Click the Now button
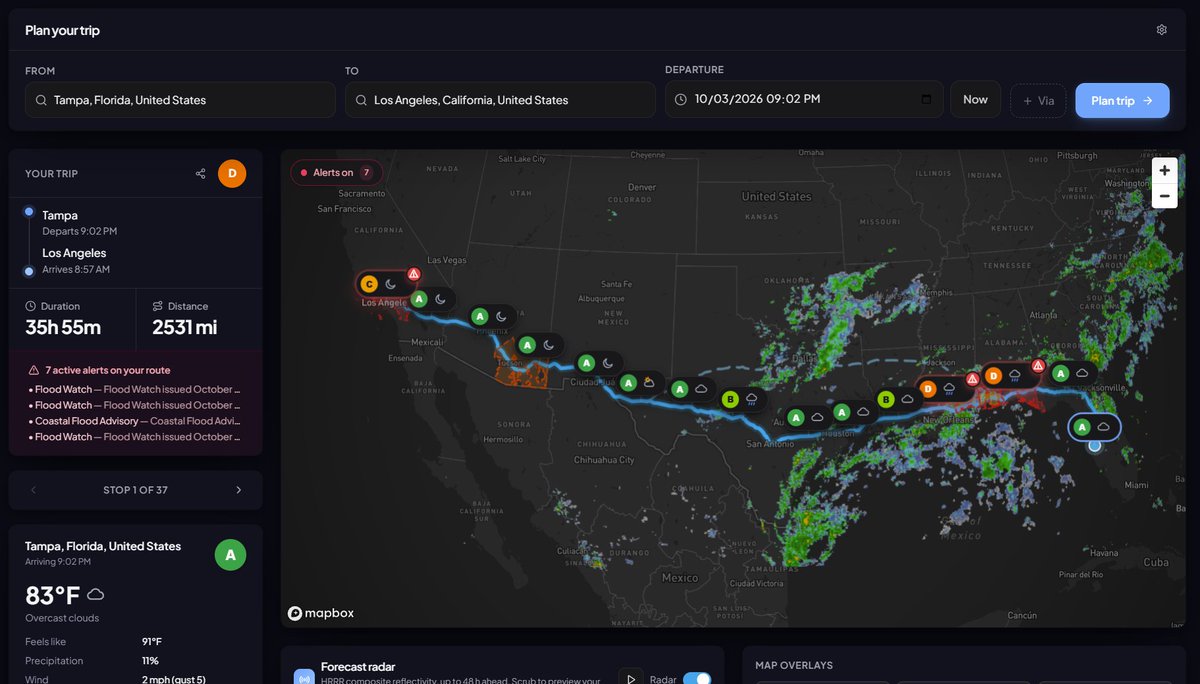This screenshot has width=1200, height=684. coord(975,100)
